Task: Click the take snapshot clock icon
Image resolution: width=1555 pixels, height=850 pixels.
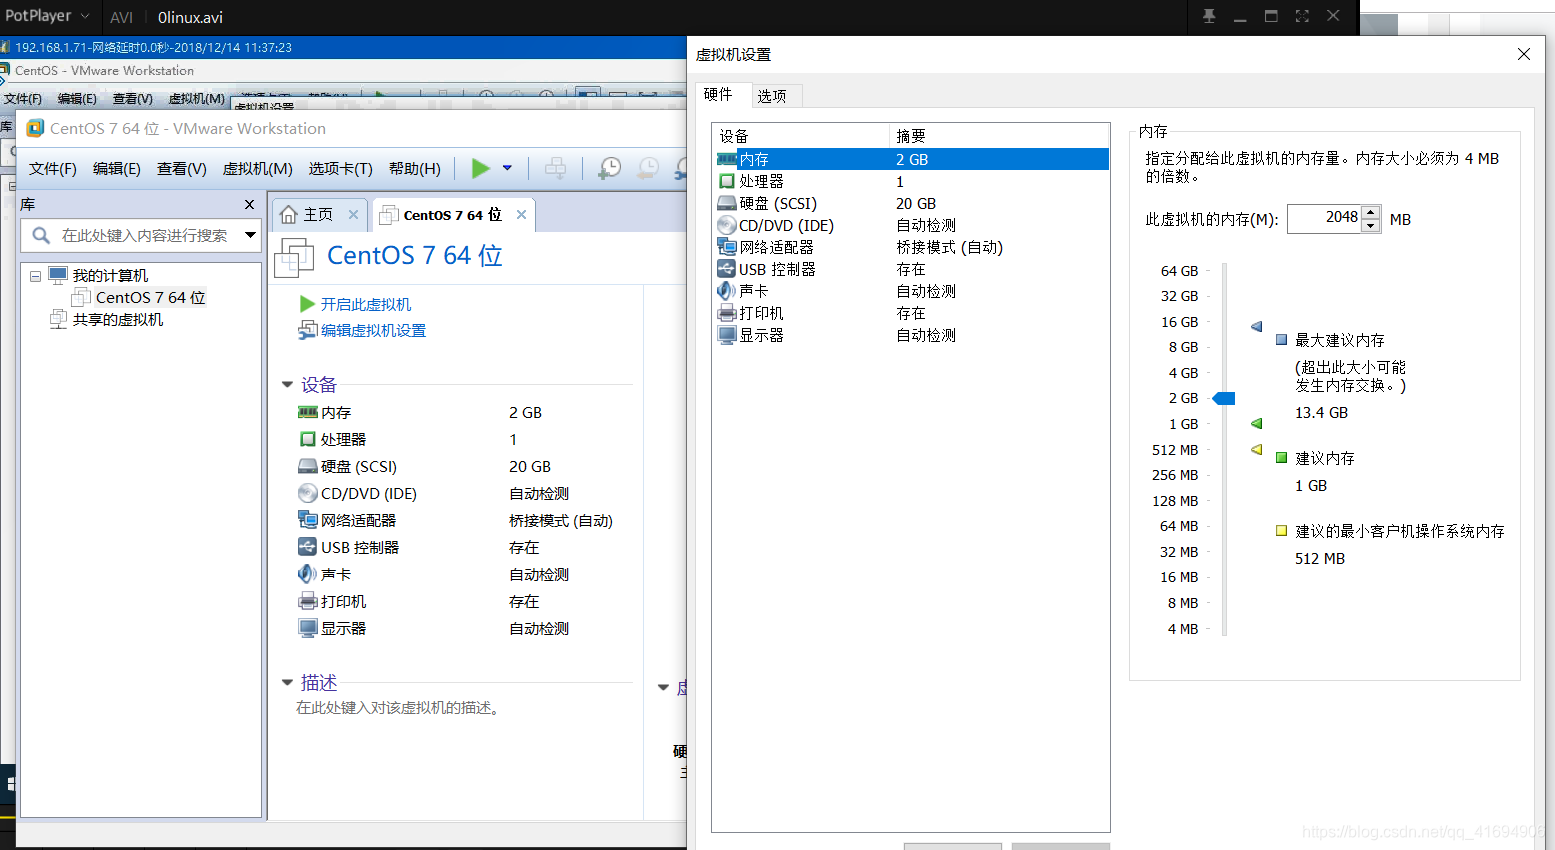Action: point(609,168)
